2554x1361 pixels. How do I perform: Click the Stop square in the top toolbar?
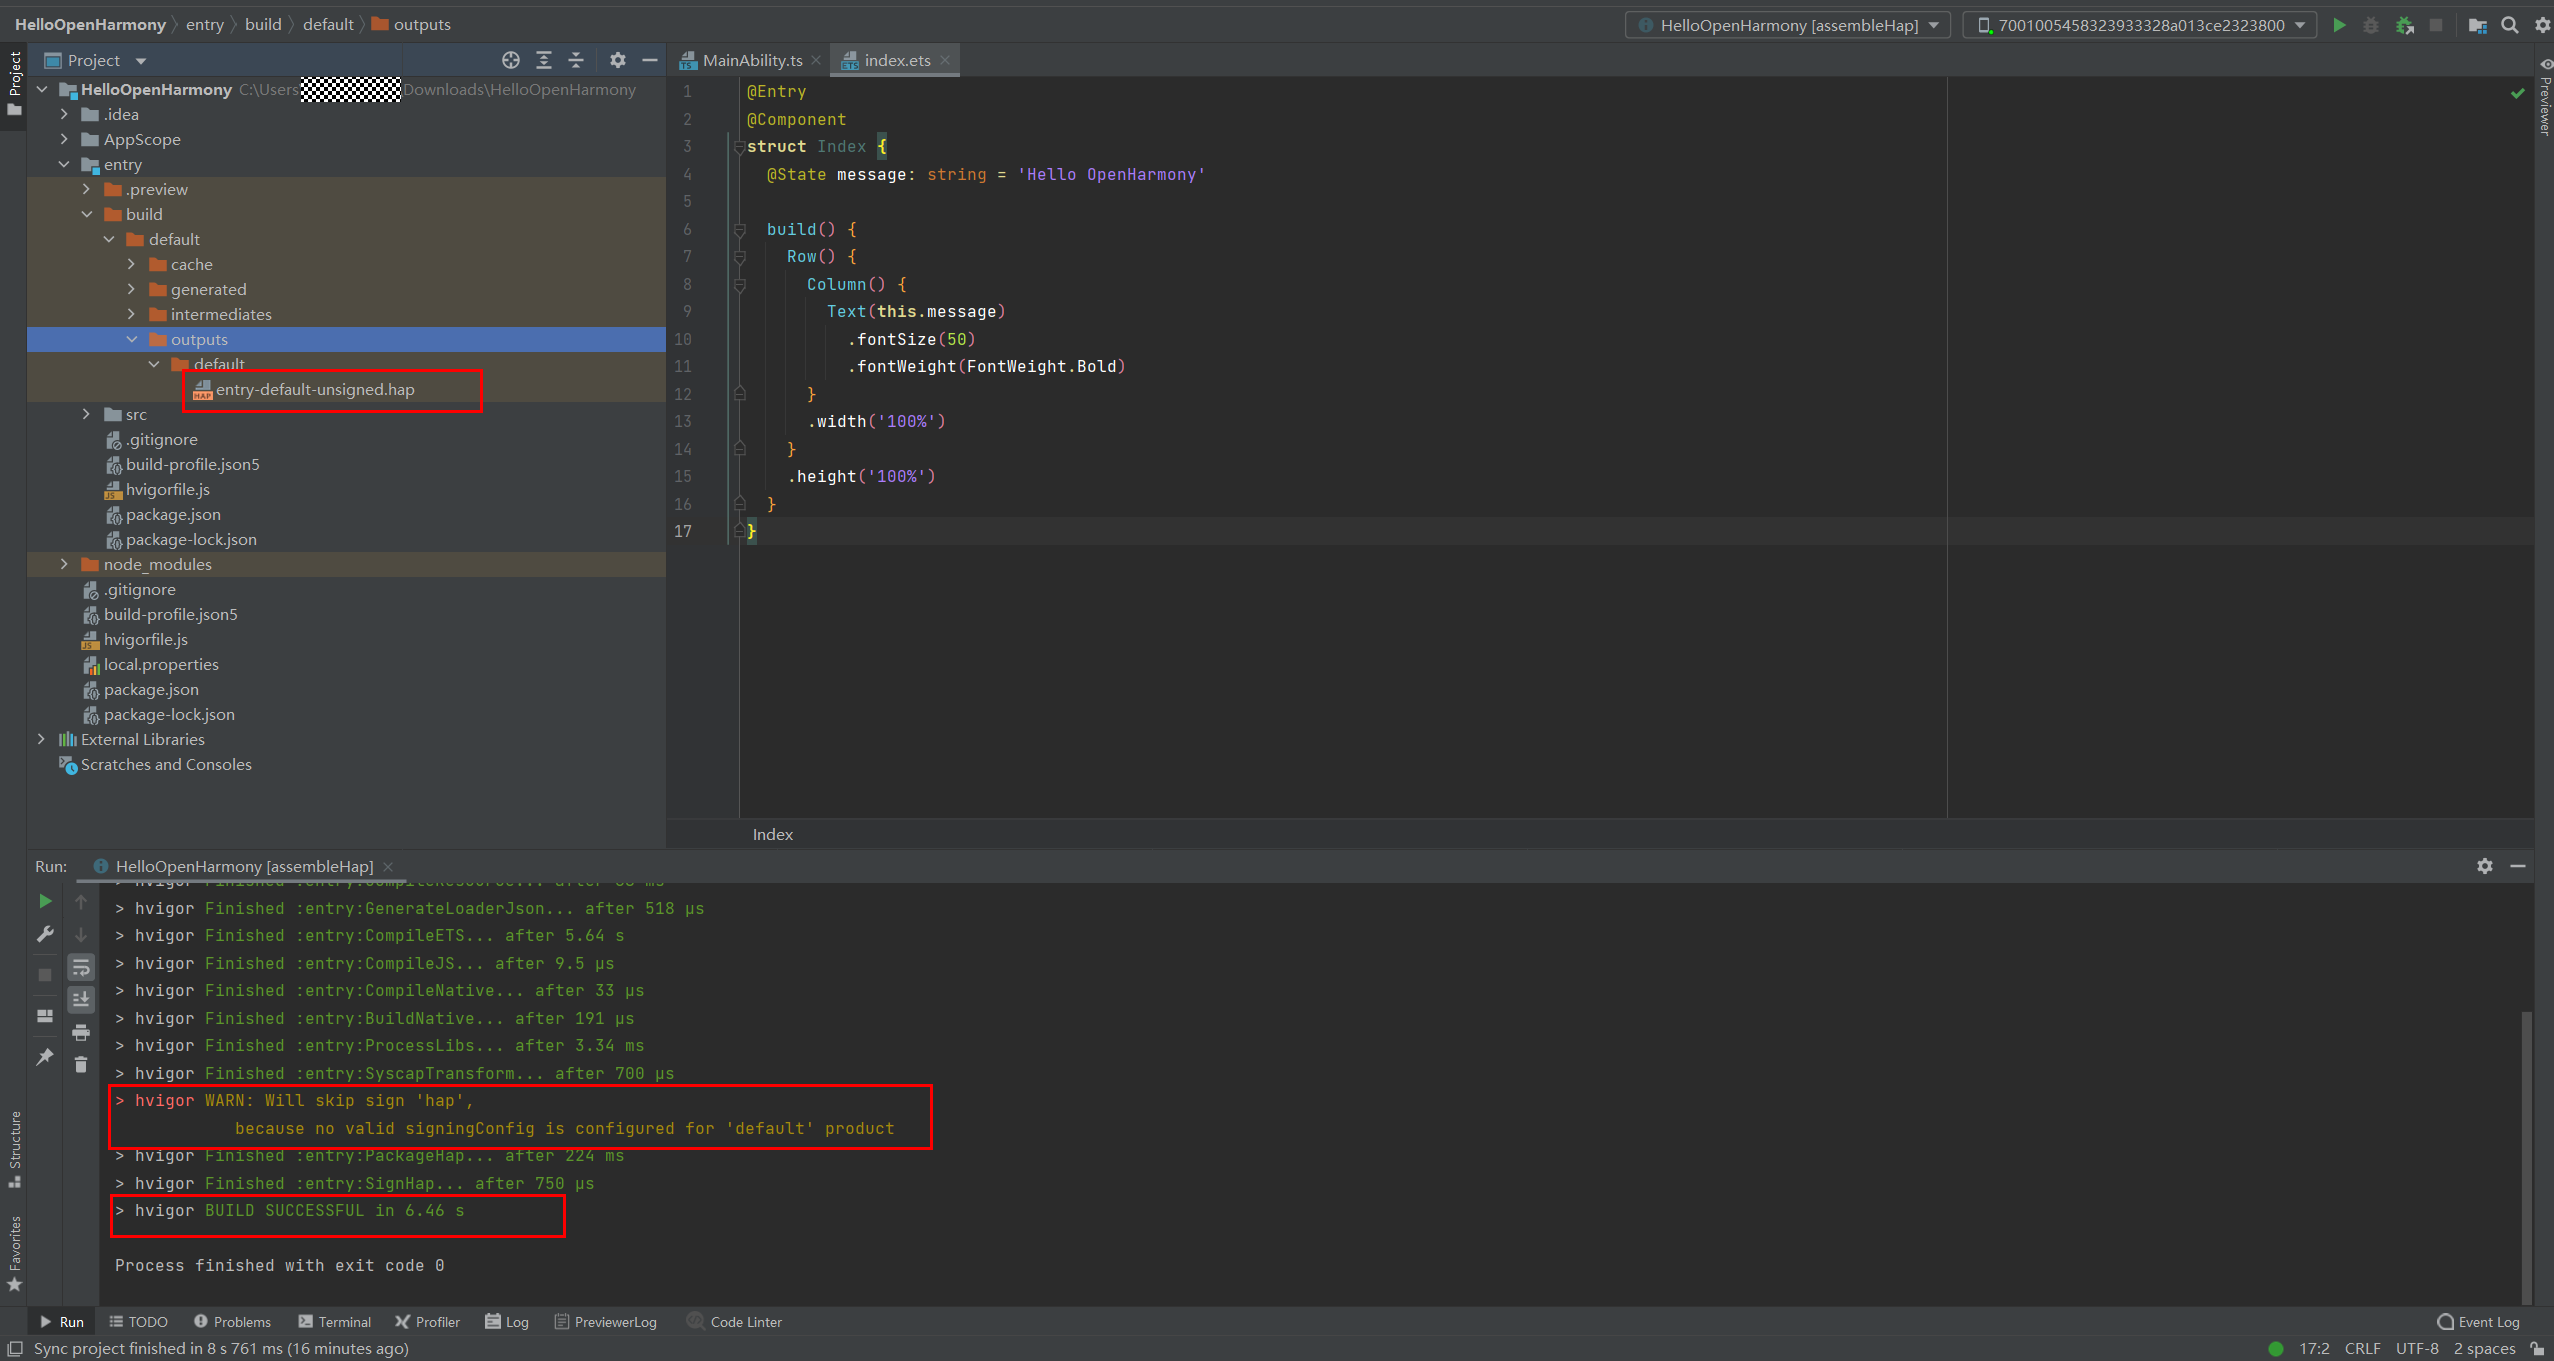(x=2437, y=25)
